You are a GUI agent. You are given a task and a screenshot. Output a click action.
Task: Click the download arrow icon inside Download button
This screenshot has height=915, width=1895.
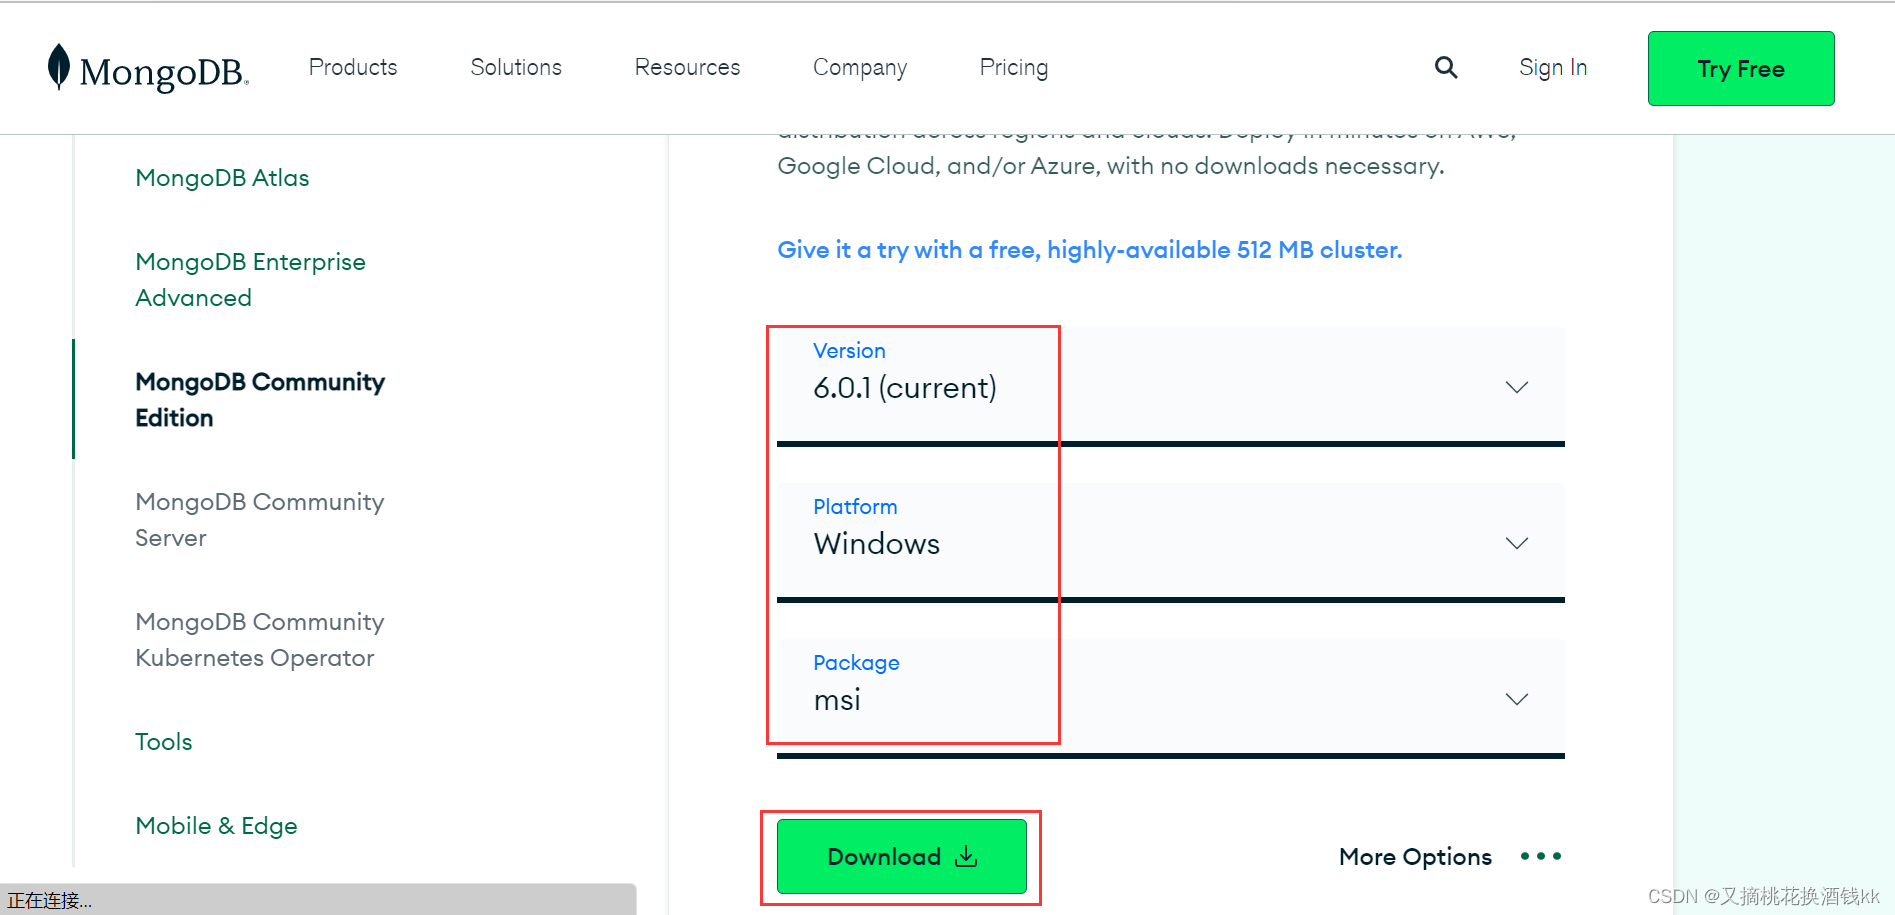pos(965,857)
